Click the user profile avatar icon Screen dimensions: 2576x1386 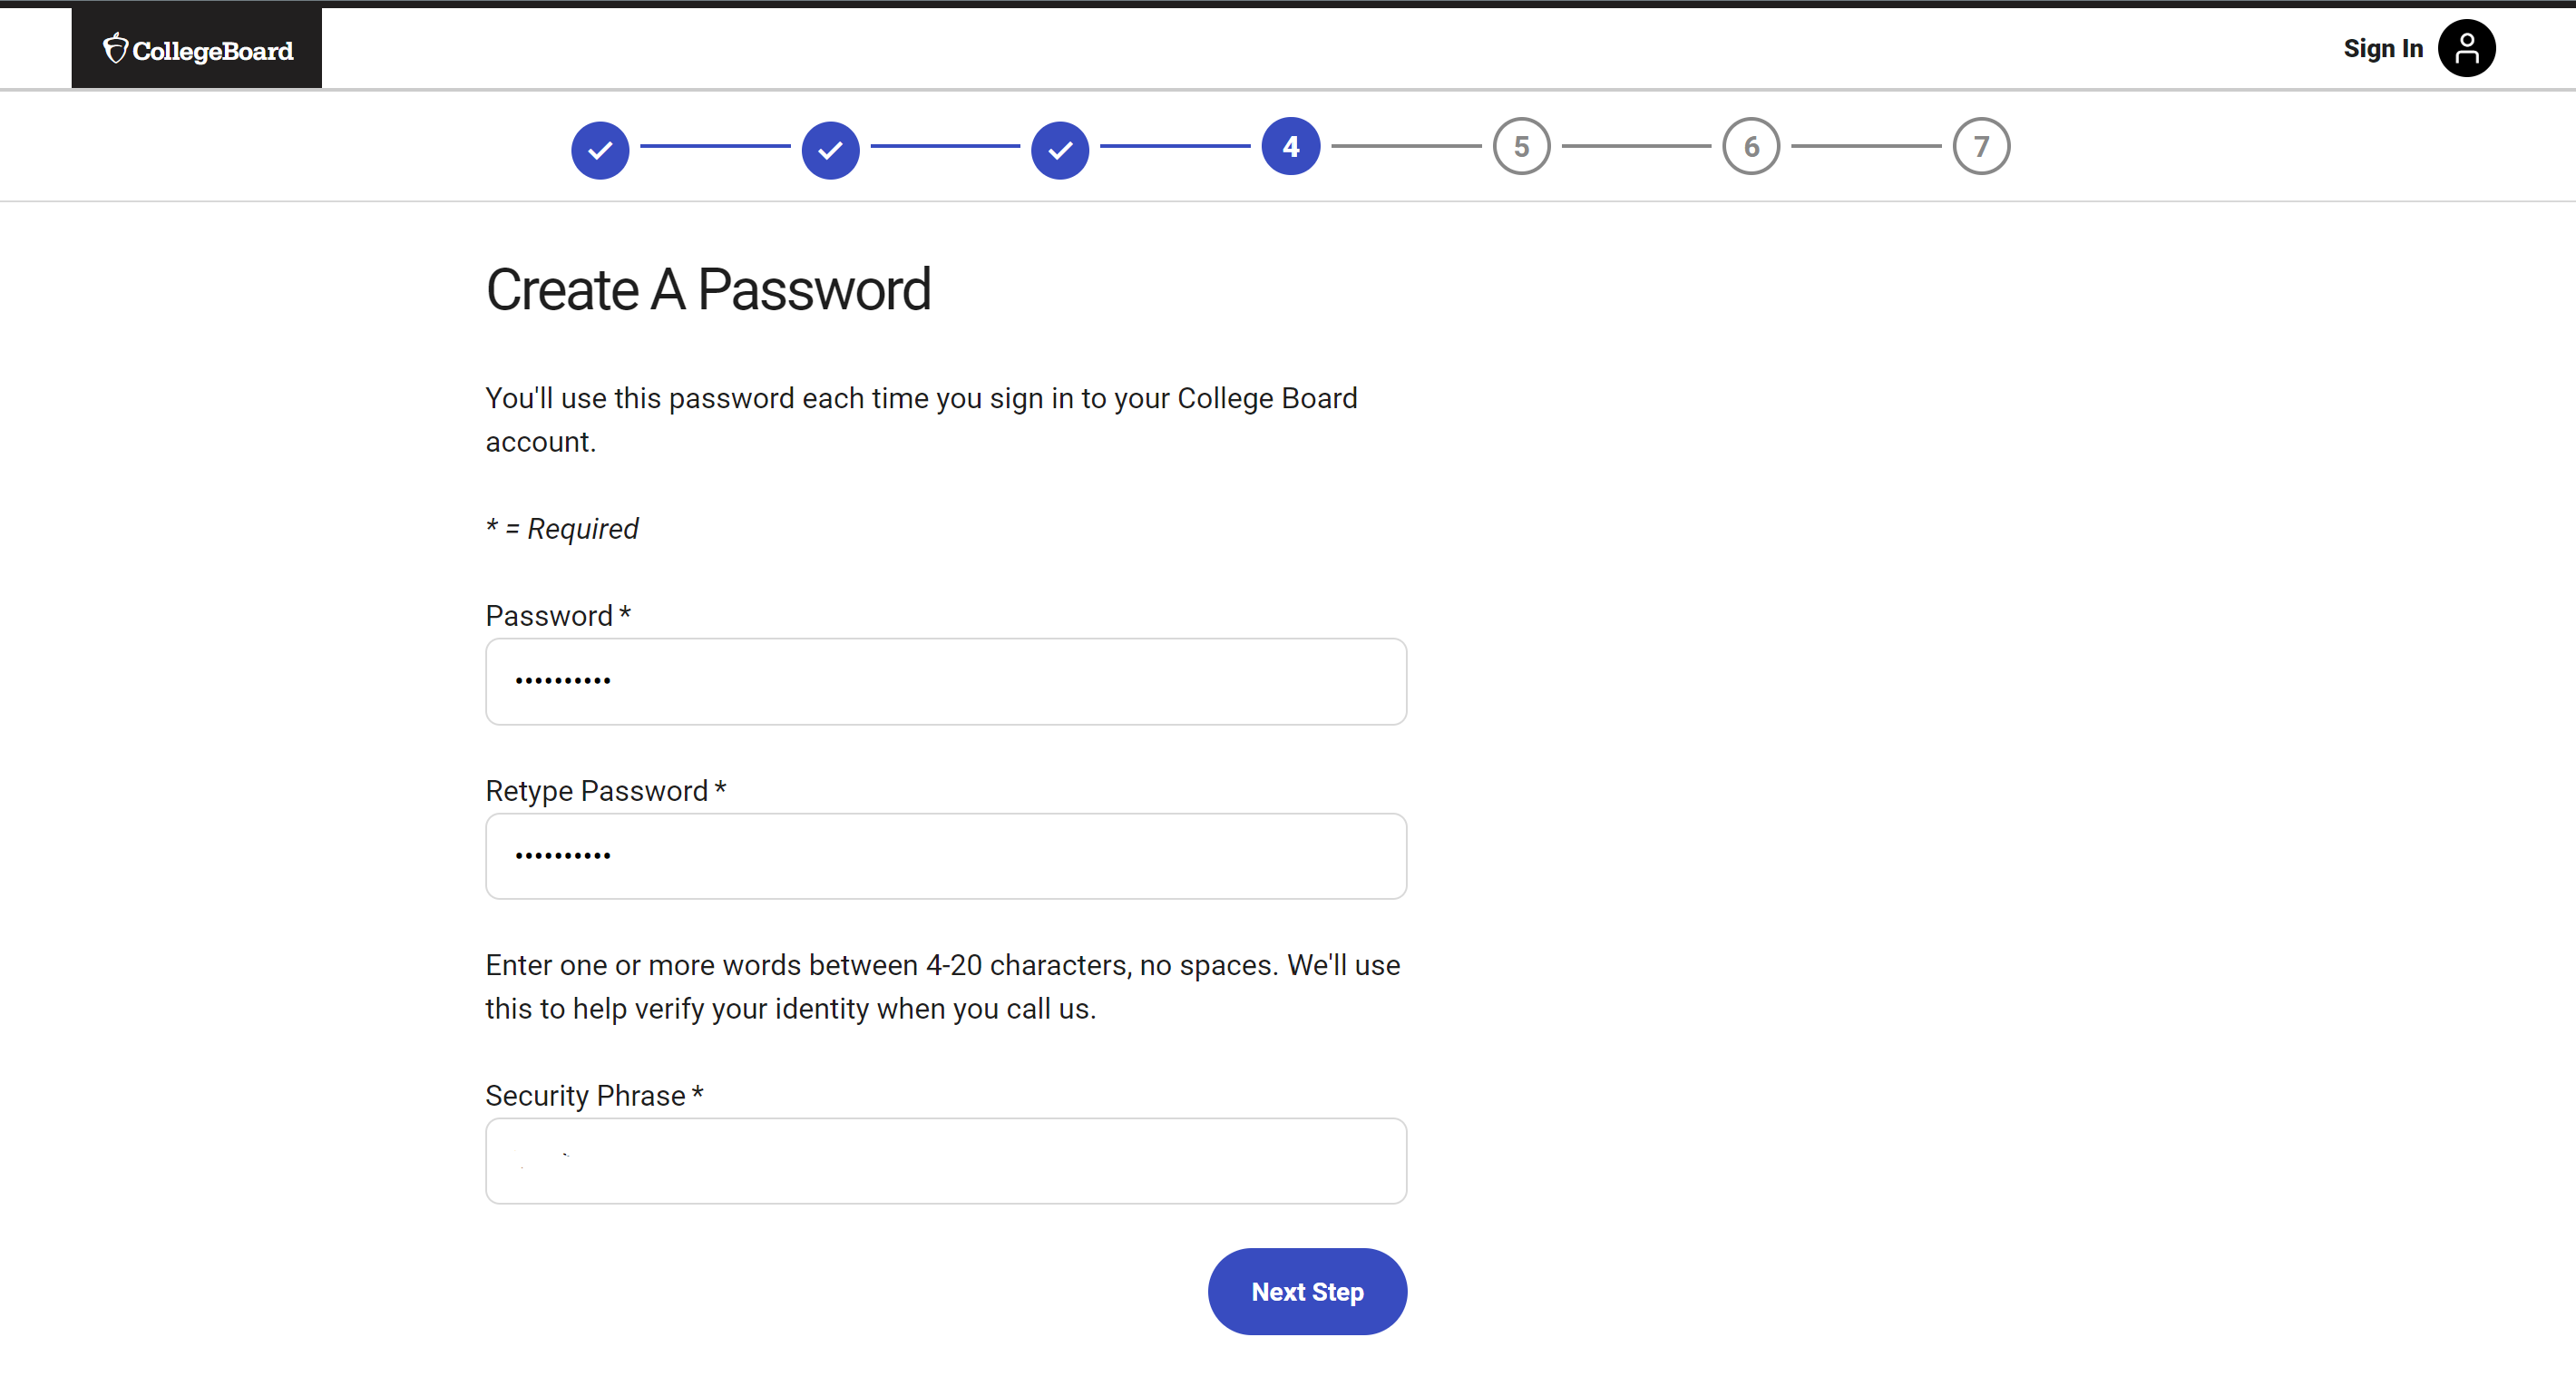(2466, 48)
